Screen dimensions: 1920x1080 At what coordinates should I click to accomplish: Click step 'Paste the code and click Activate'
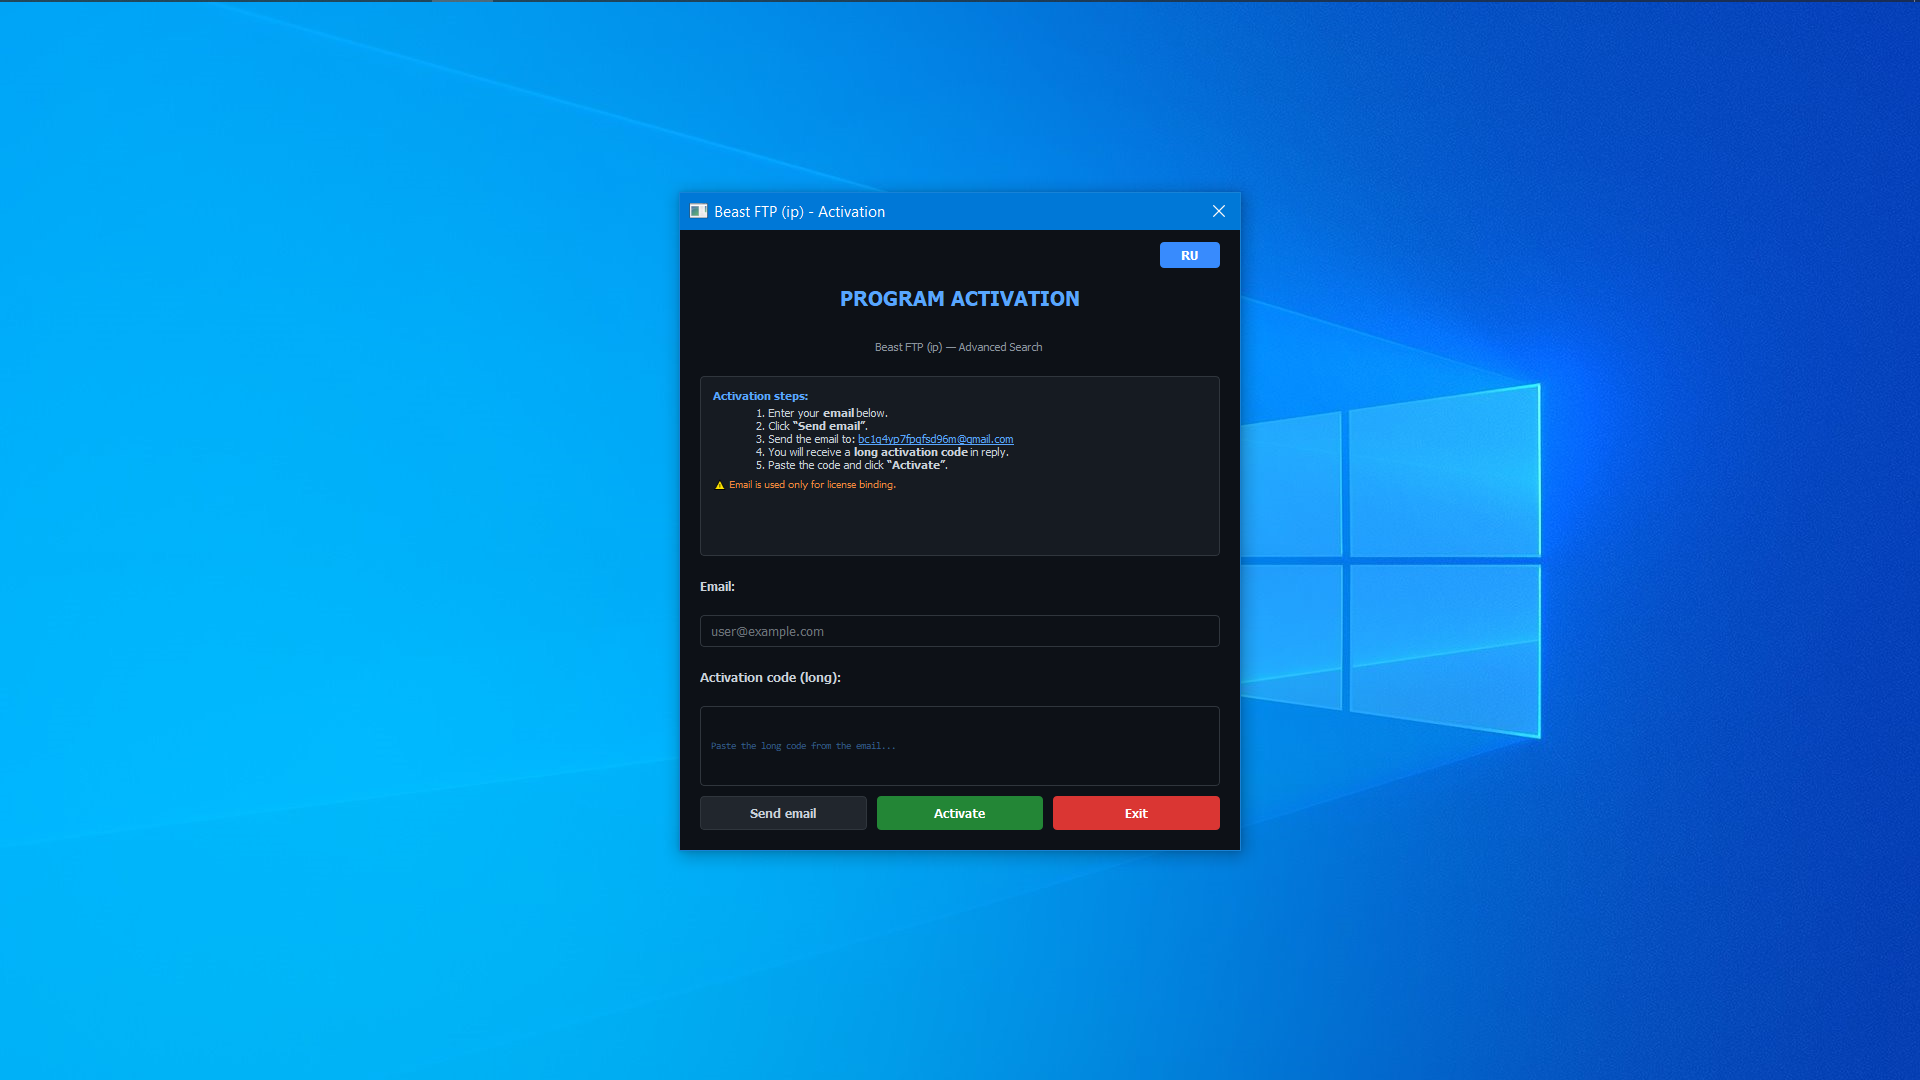(857, 465)
